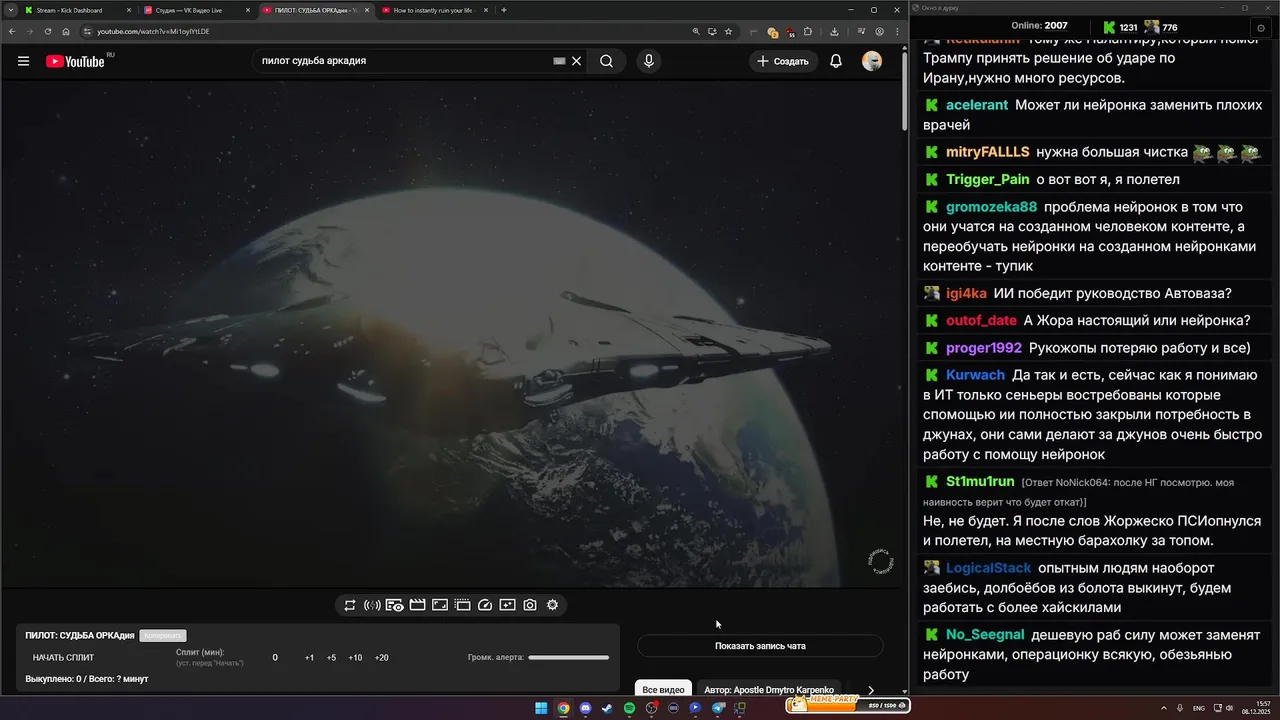Open browser downloads icon

(x=834, y=31)
